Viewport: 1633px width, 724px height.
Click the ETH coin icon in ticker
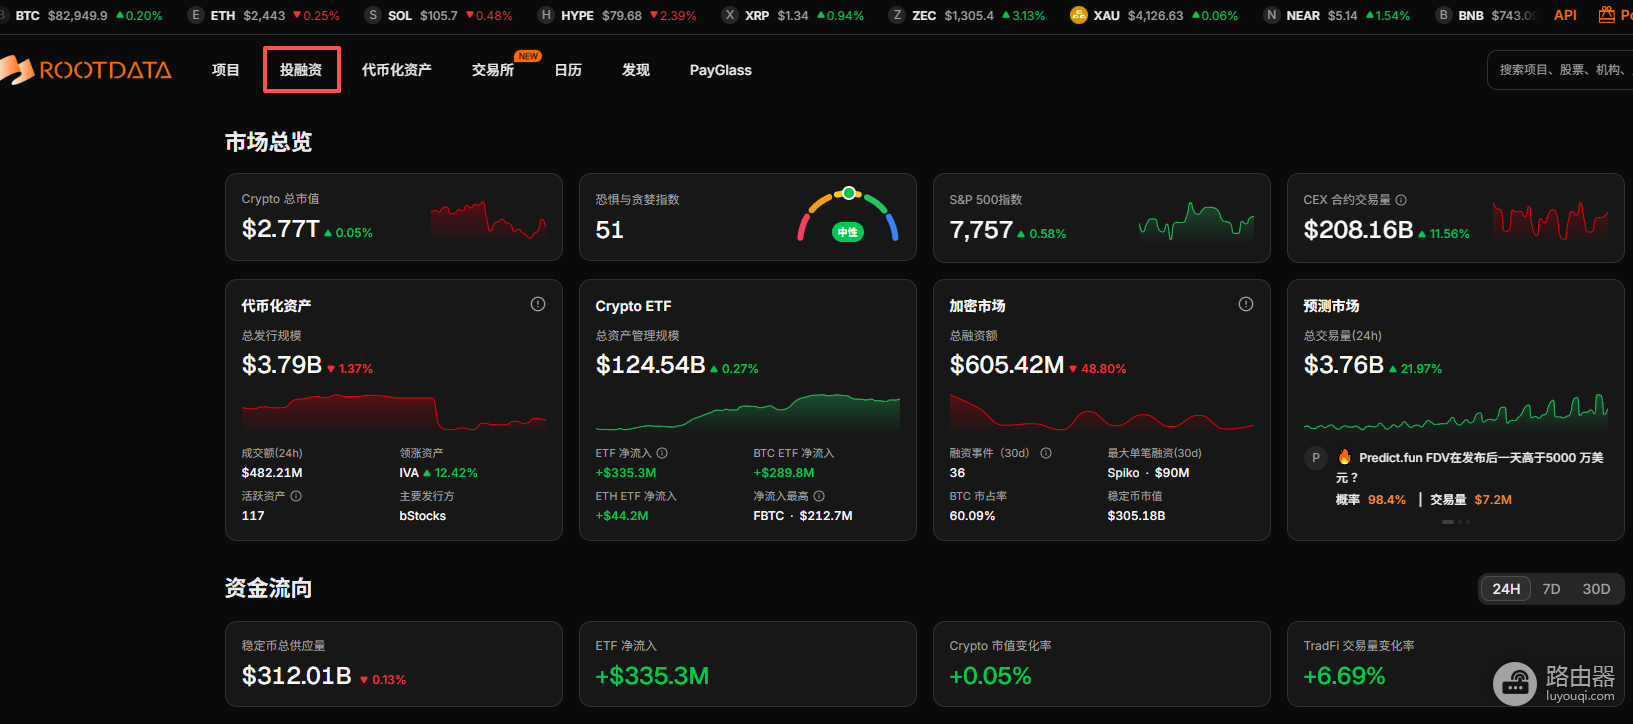coord(196,15)
